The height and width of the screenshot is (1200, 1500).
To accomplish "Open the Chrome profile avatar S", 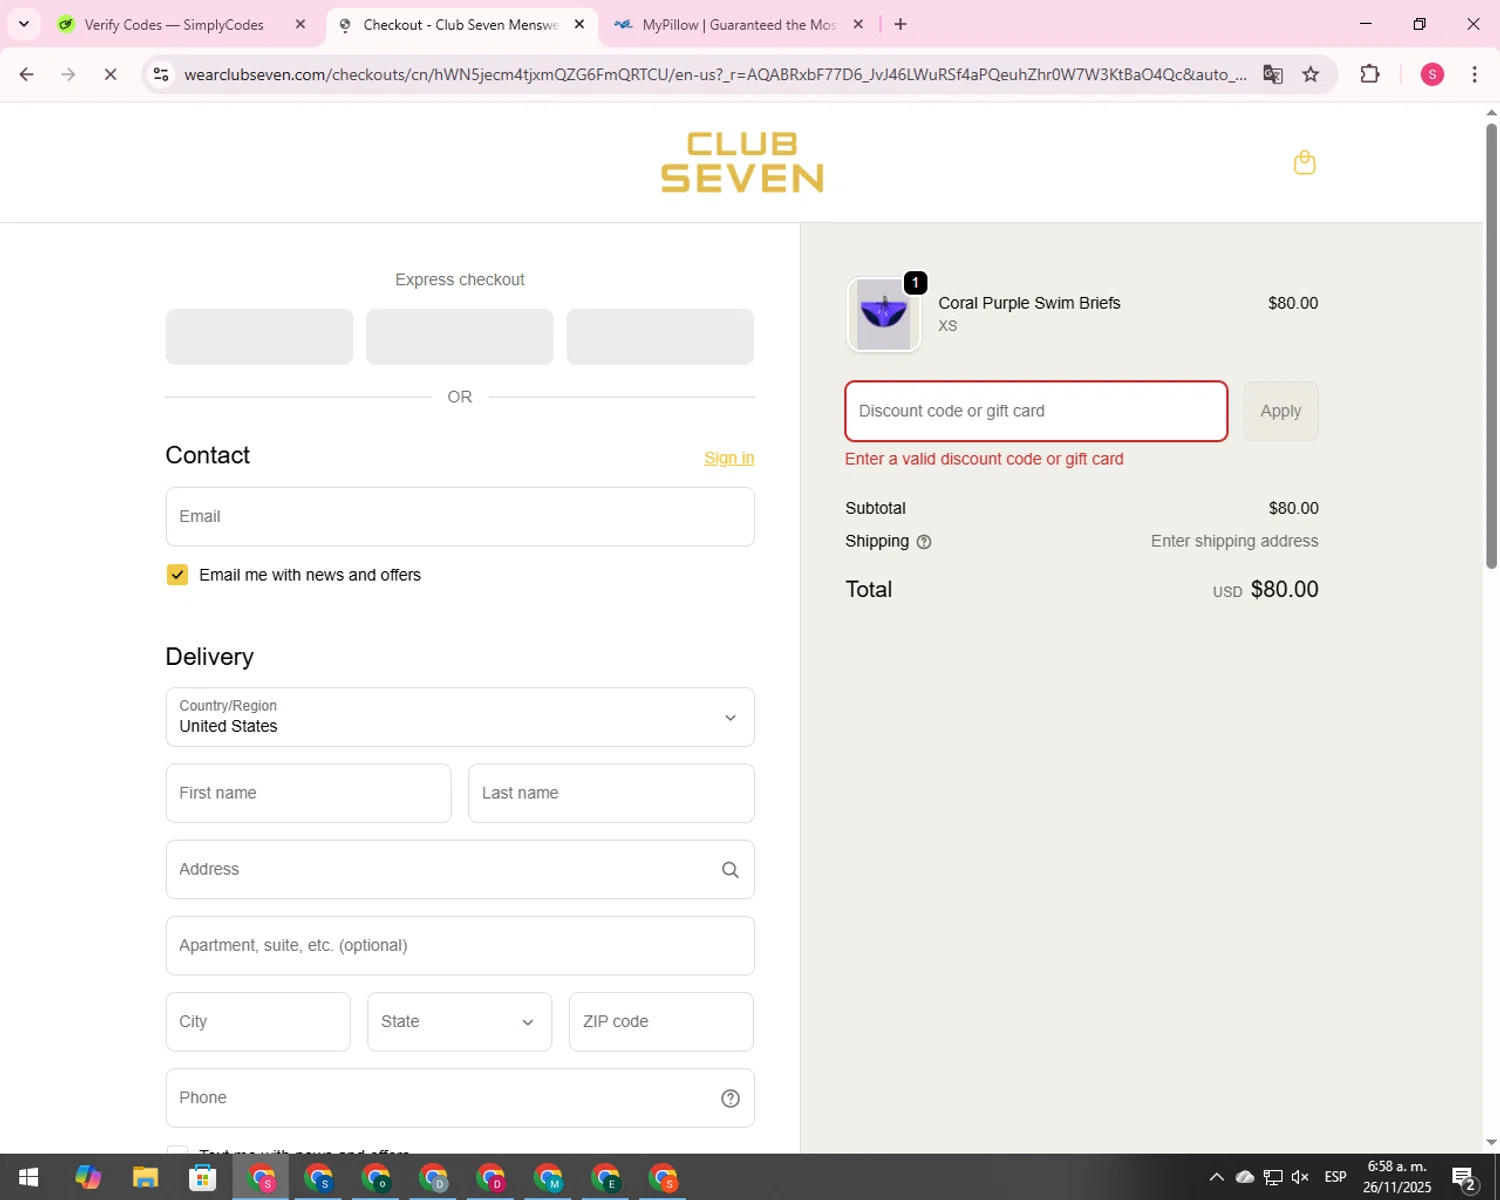I will pos(1432,74).
